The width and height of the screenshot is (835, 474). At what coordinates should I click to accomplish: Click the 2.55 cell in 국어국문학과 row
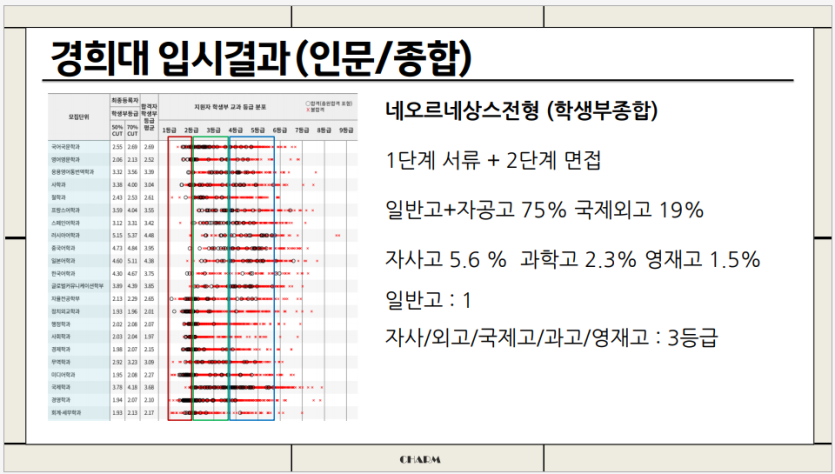click(117, 146)
